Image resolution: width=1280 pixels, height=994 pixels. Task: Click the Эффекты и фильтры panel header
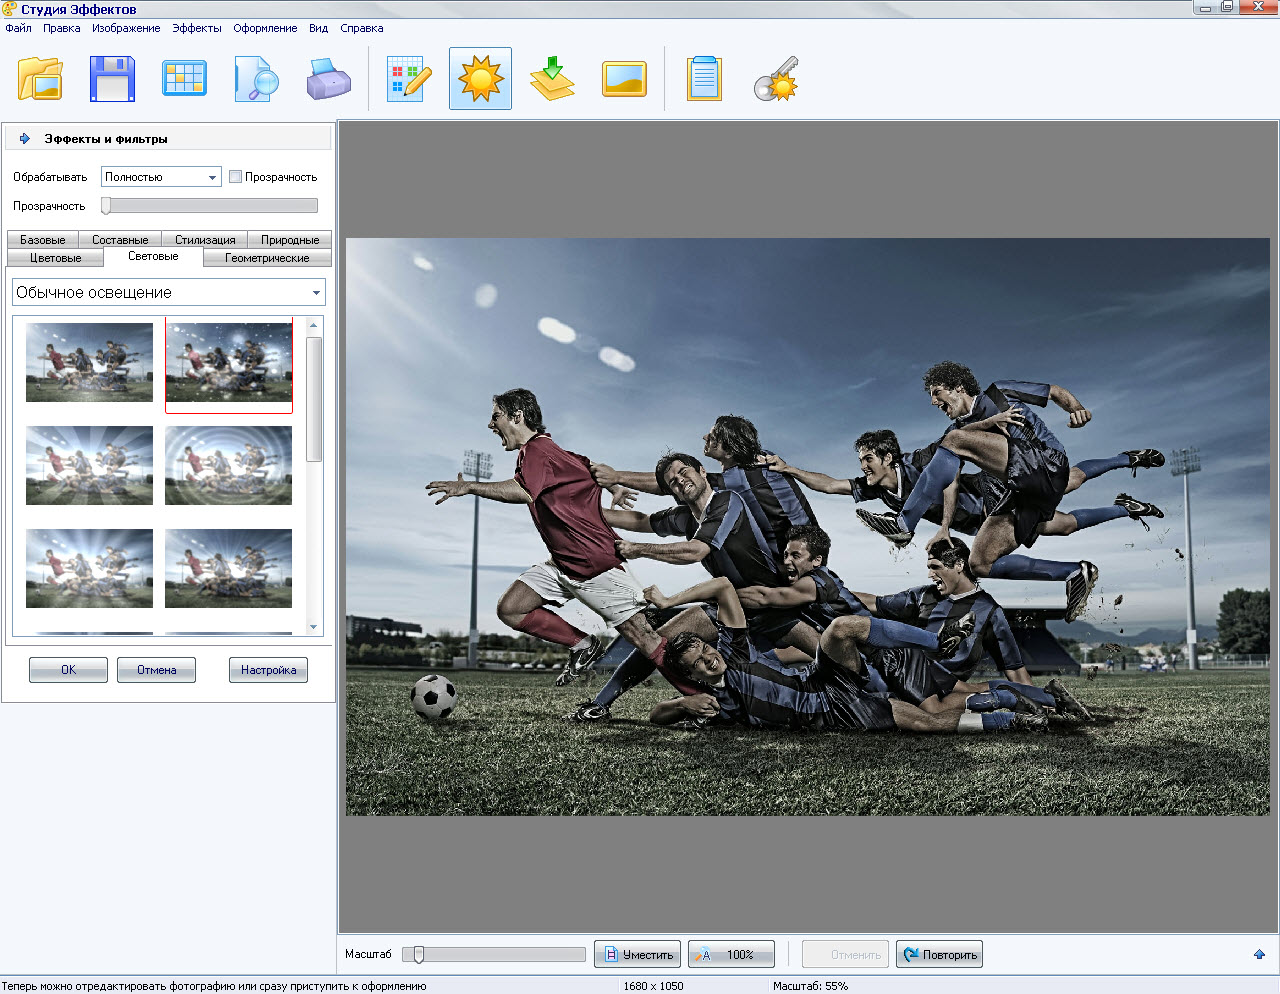pyautogui.click(x=168, y=138)
